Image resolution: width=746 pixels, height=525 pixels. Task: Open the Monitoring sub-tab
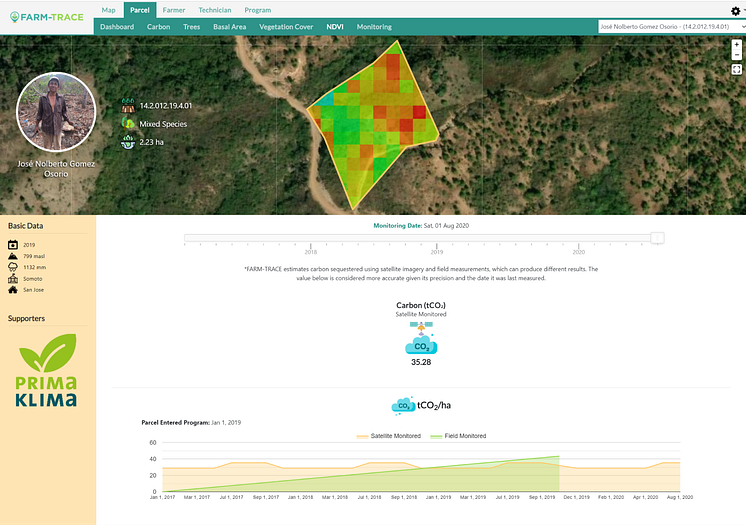(374, 27)
